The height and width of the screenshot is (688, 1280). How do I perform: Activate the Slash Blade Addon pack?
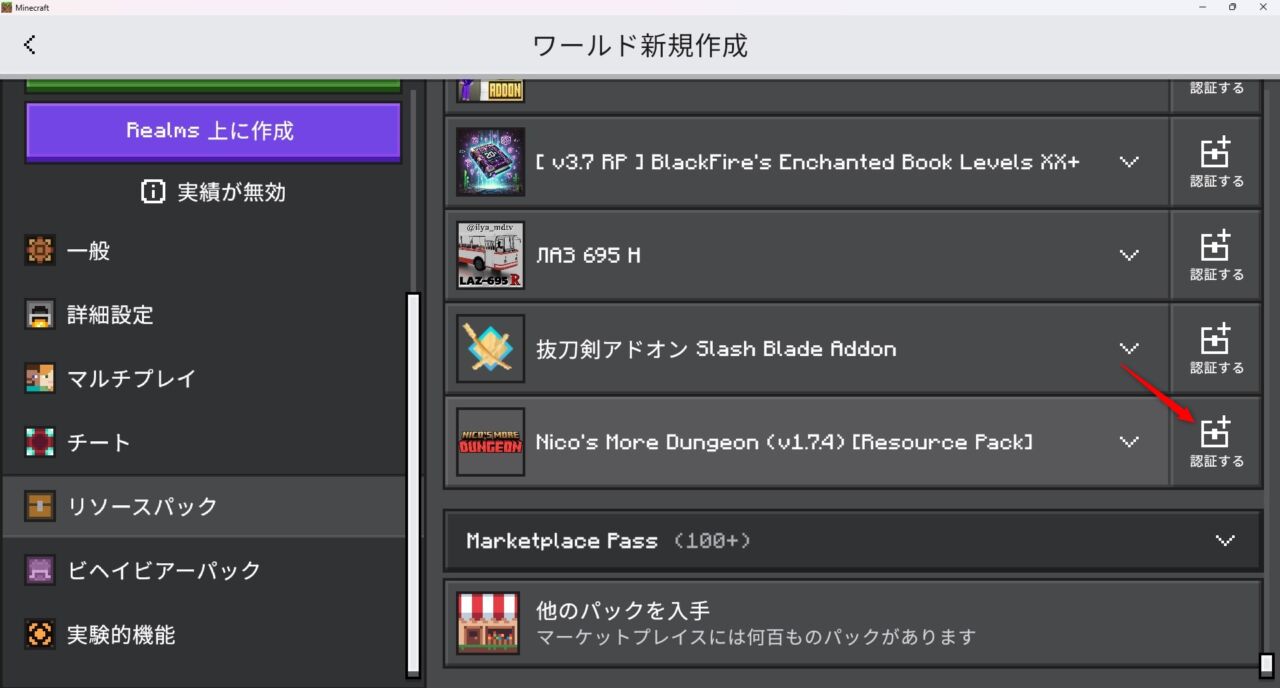point(1216,349)
